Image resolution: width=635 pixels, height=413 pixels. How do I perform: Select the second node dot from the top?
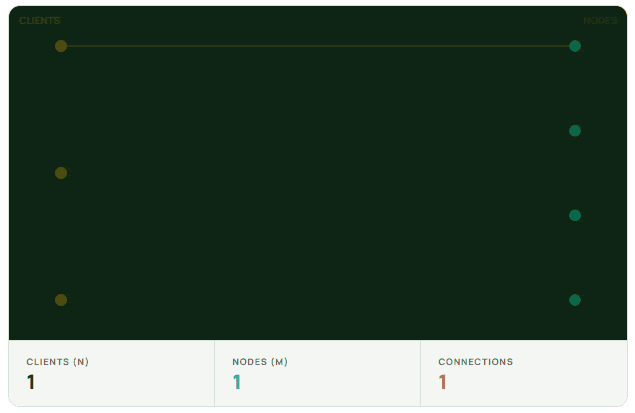point(575,131)
